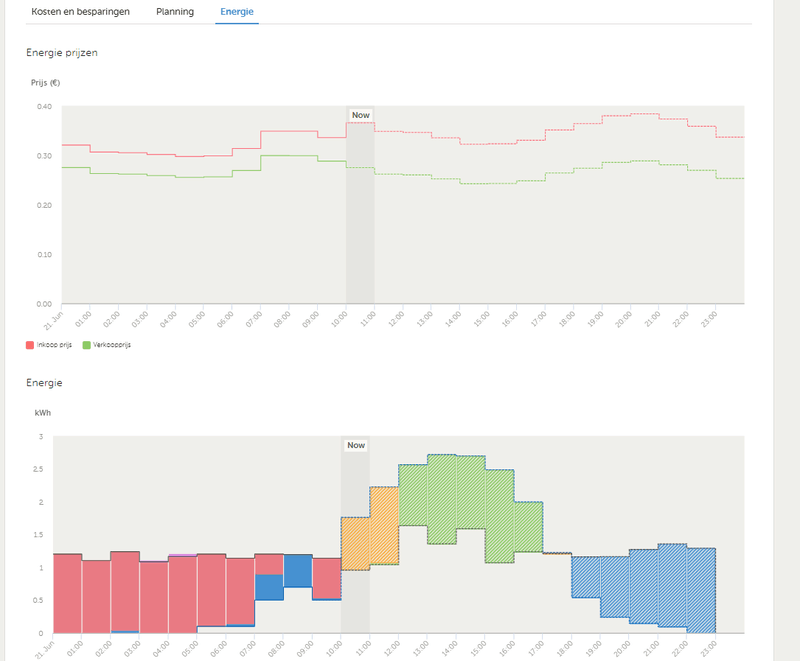The image size is (800, 661).
Task: Click the 0.5 value on energy axis
Action: pos(38,600)
